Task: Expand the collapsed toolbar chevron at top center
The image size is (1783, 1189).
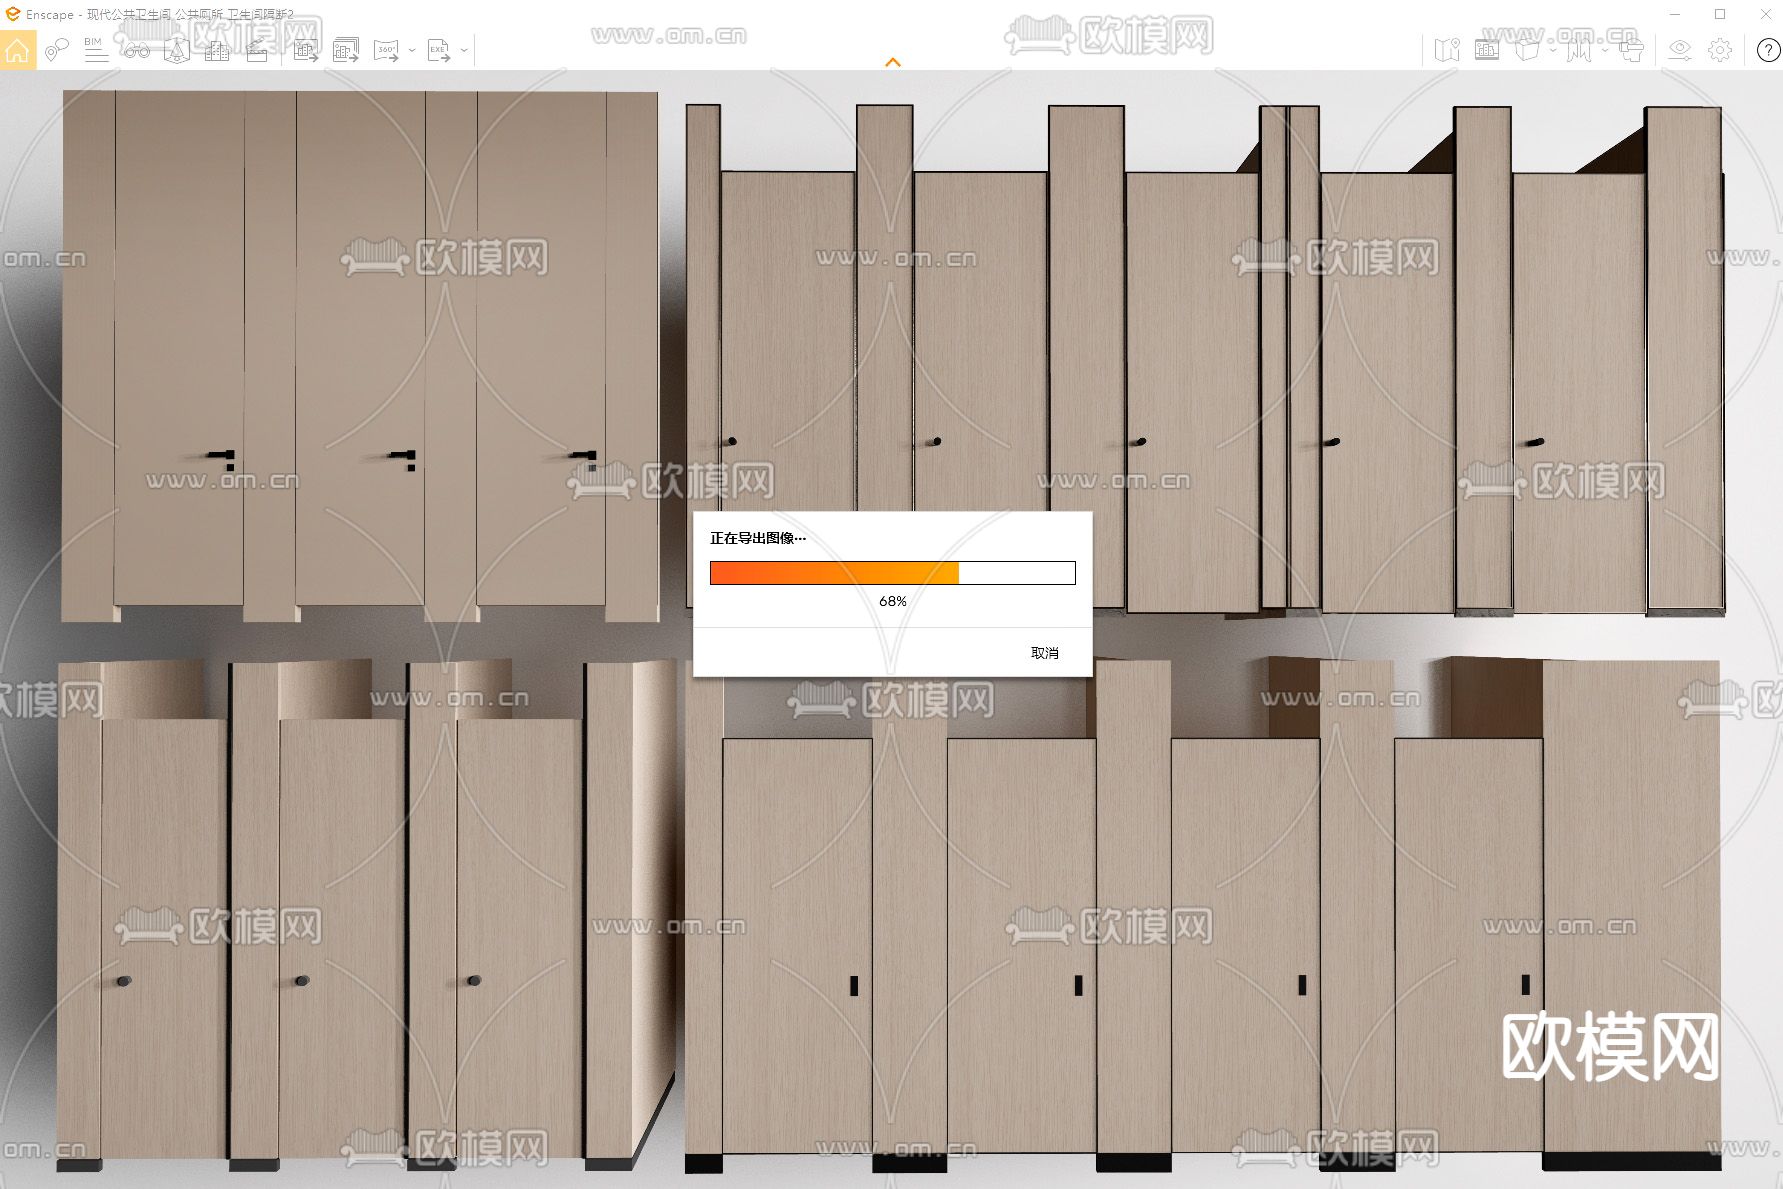Action: tap(893, 62)
